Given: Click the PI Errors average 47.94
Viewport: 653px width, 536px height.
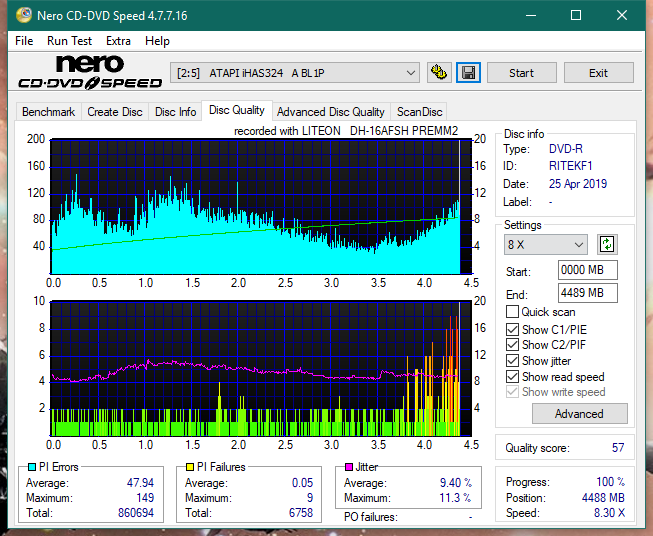Looking at the screenshot, I should click(140, 482).
